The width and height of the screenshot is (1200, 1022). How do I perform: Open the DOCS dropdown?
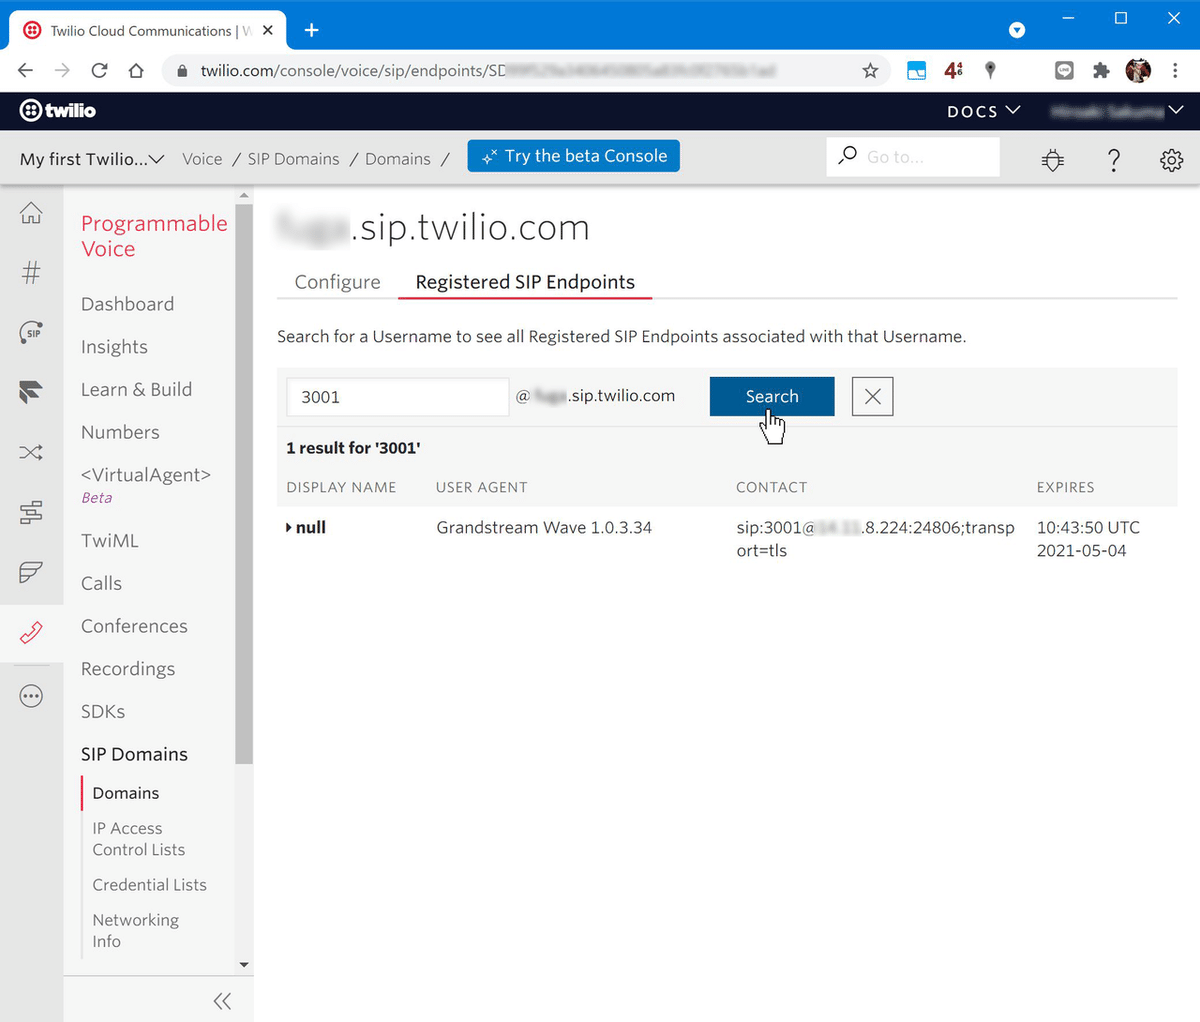coord(984,111)
